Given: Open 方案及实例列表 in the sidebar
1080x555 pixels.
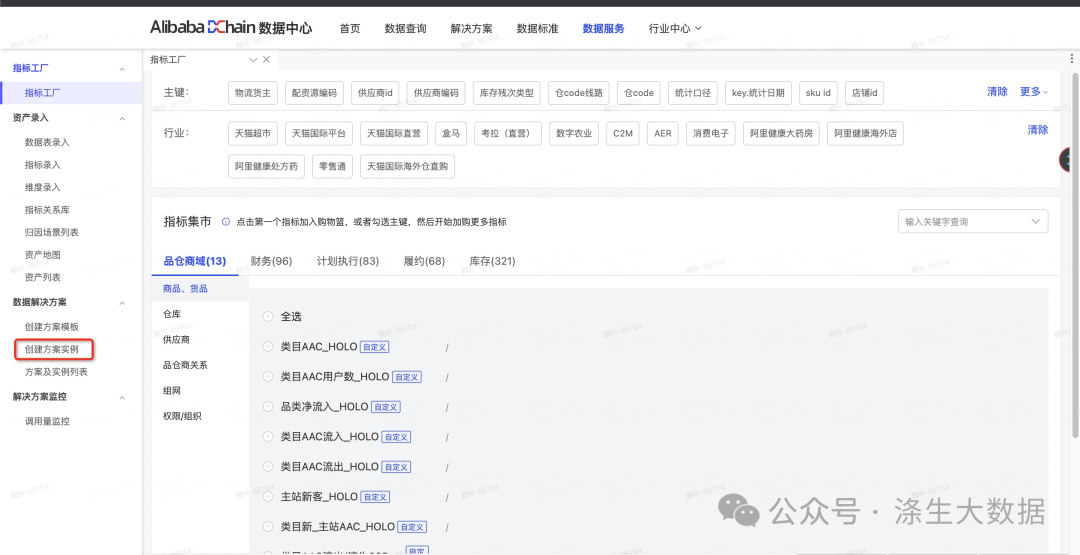Looking at the screenshot, I should click(x=56, y=372).
